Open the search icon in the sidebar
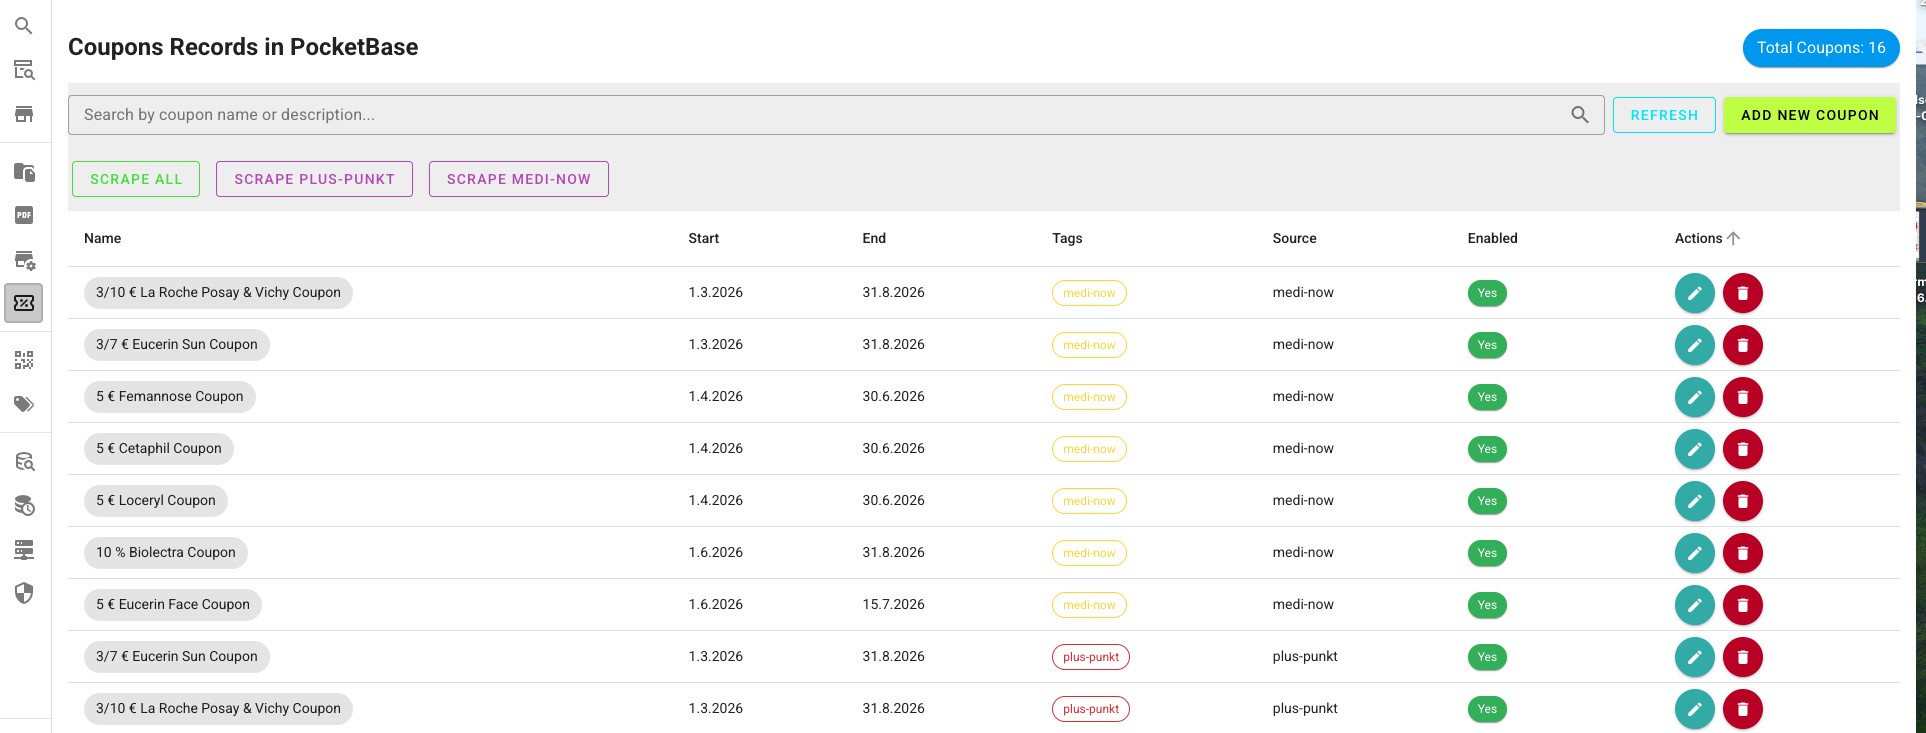Viewport: 1926px width, 733px height. pyautogui.click(x=24, y=26)
